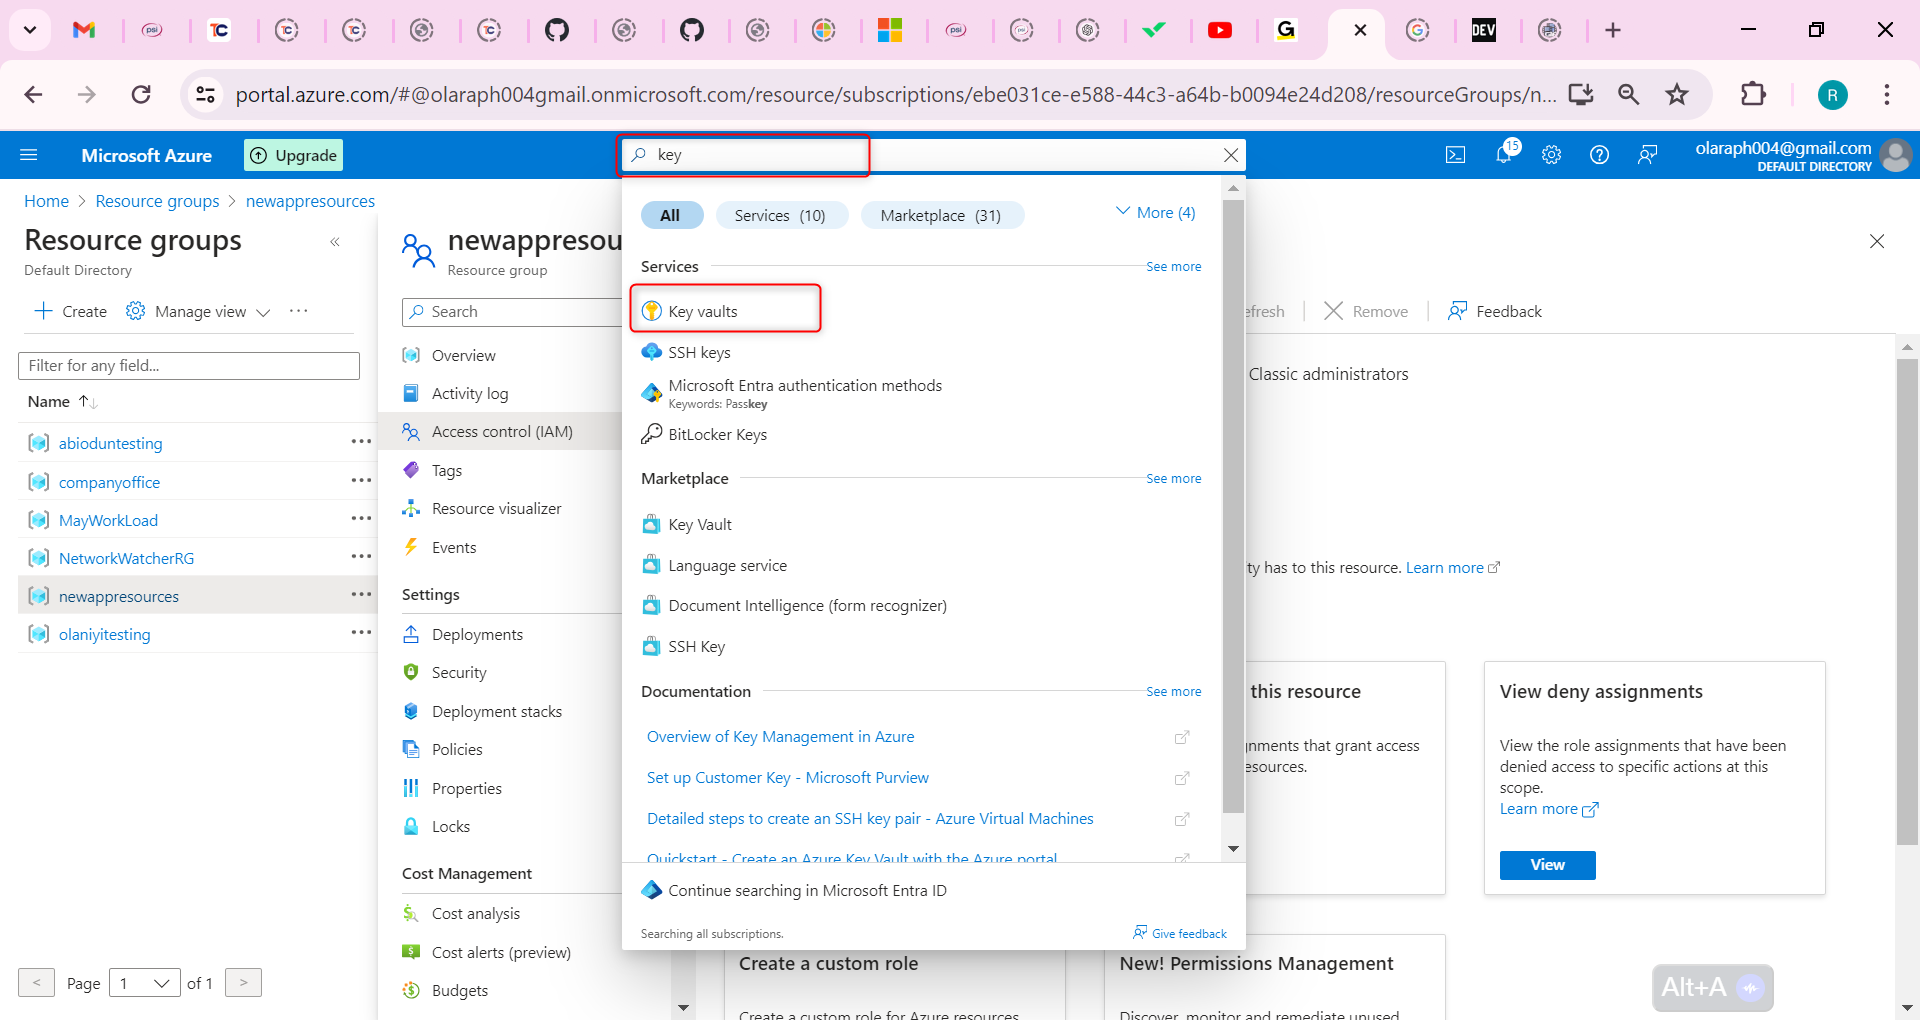Viewport: 1920px width, 1020px height.
Task: Open Overview of Key Management in Azure
Action: click(781, 736)
